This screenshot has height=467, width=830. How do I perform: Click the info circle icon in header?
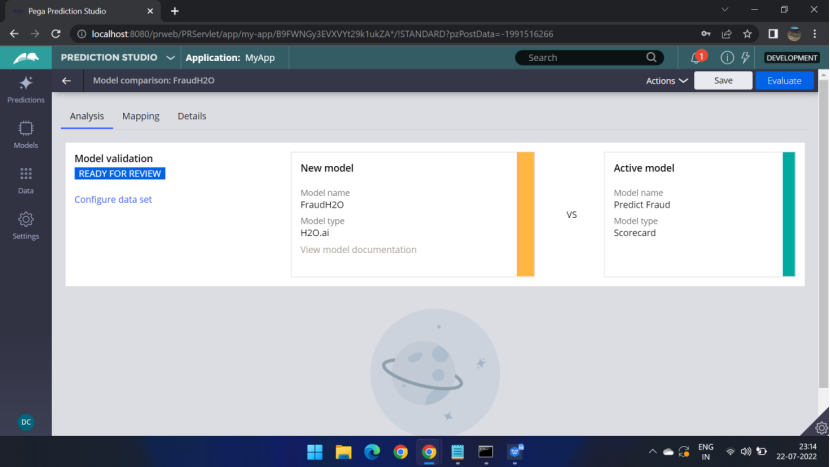pyautogui.click(x=727, y=57)
